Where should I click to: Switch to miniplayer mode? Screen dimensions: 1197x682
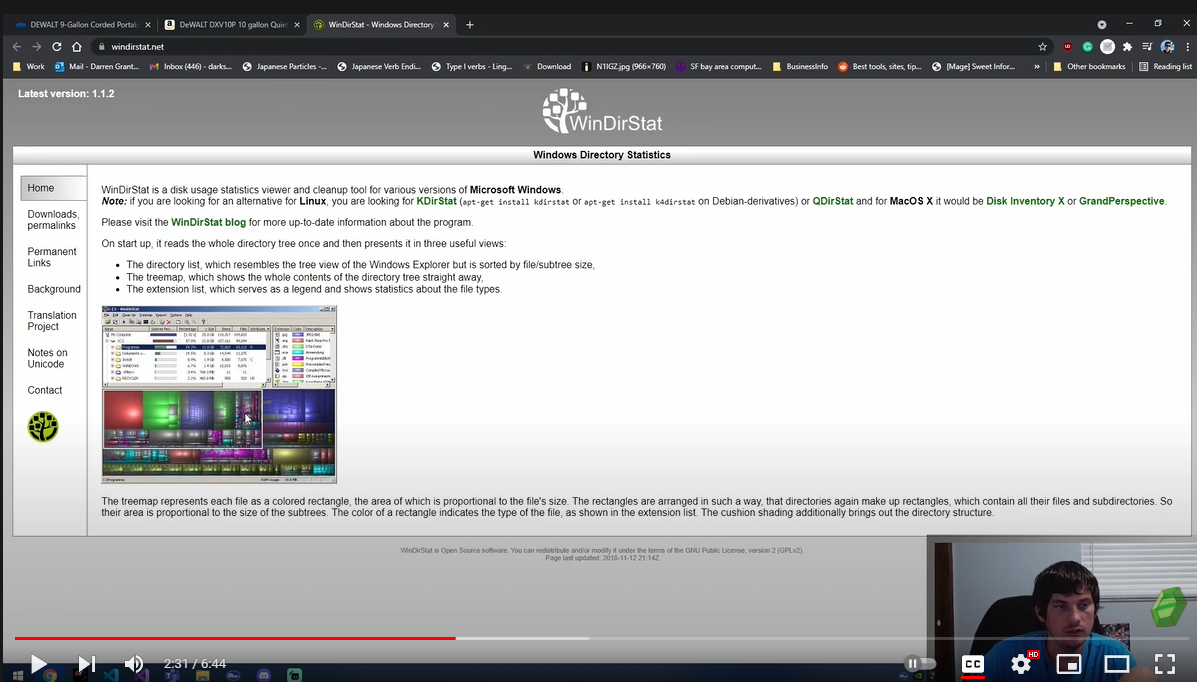pyautogui.click(x=1069, y=664)
